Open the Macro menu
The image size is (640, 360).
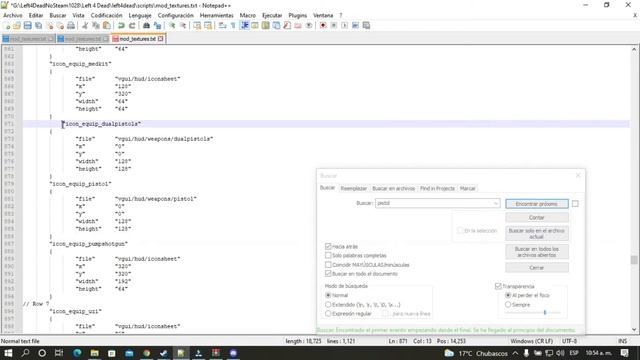[248, 15]
